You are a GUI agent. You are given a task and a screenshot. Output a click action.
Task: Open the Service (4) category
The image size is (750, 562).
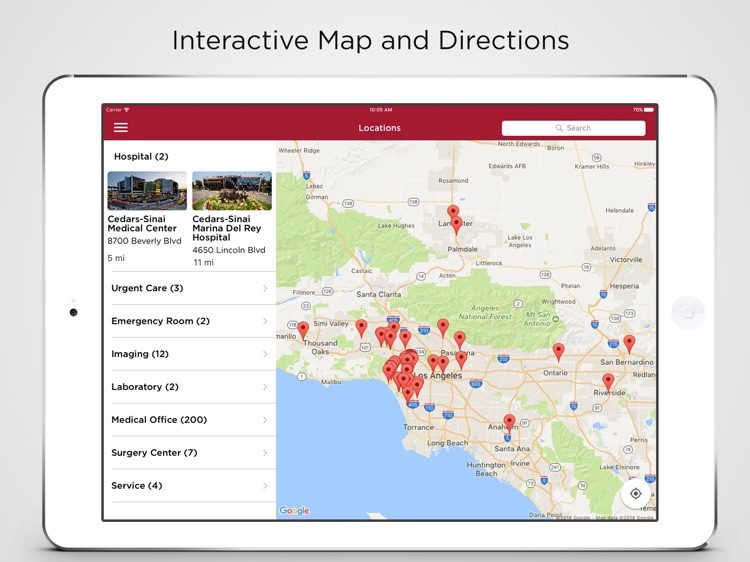[x=193, y=485]
